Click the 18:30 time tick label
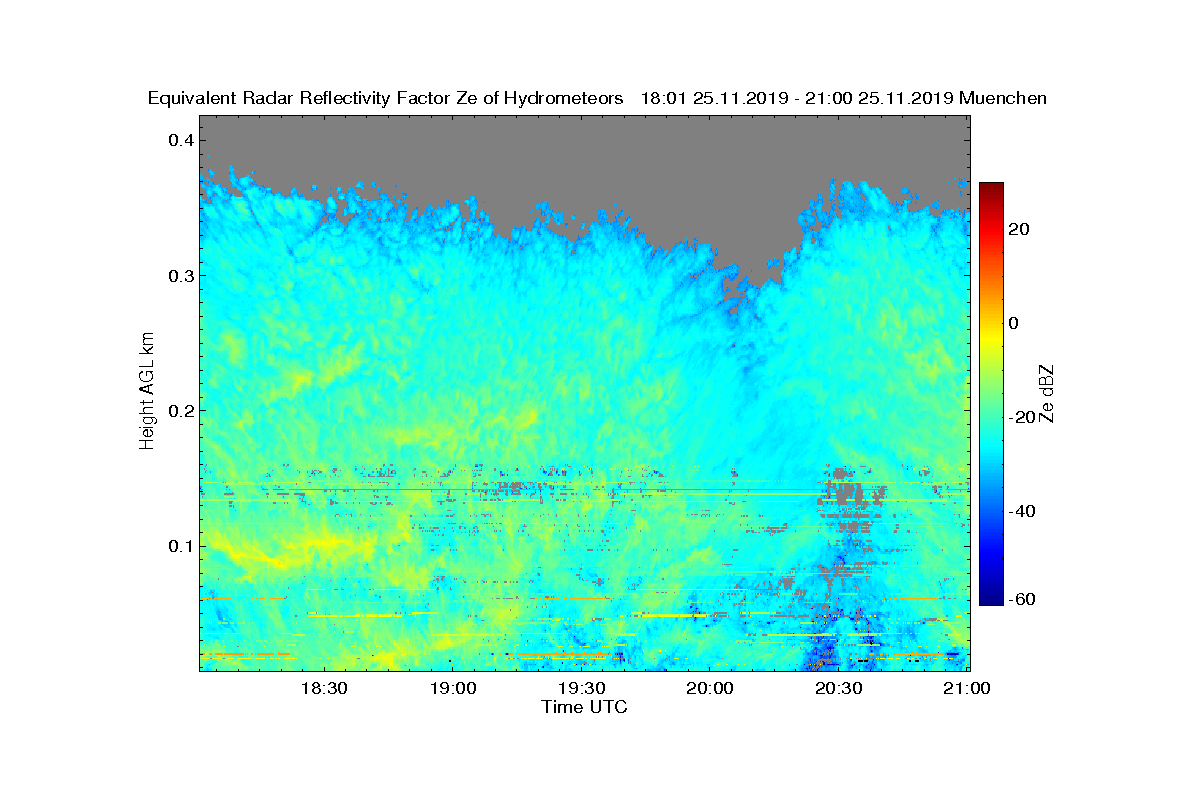The height and width of the screenshot is (800, 1200). click(324, 689)
